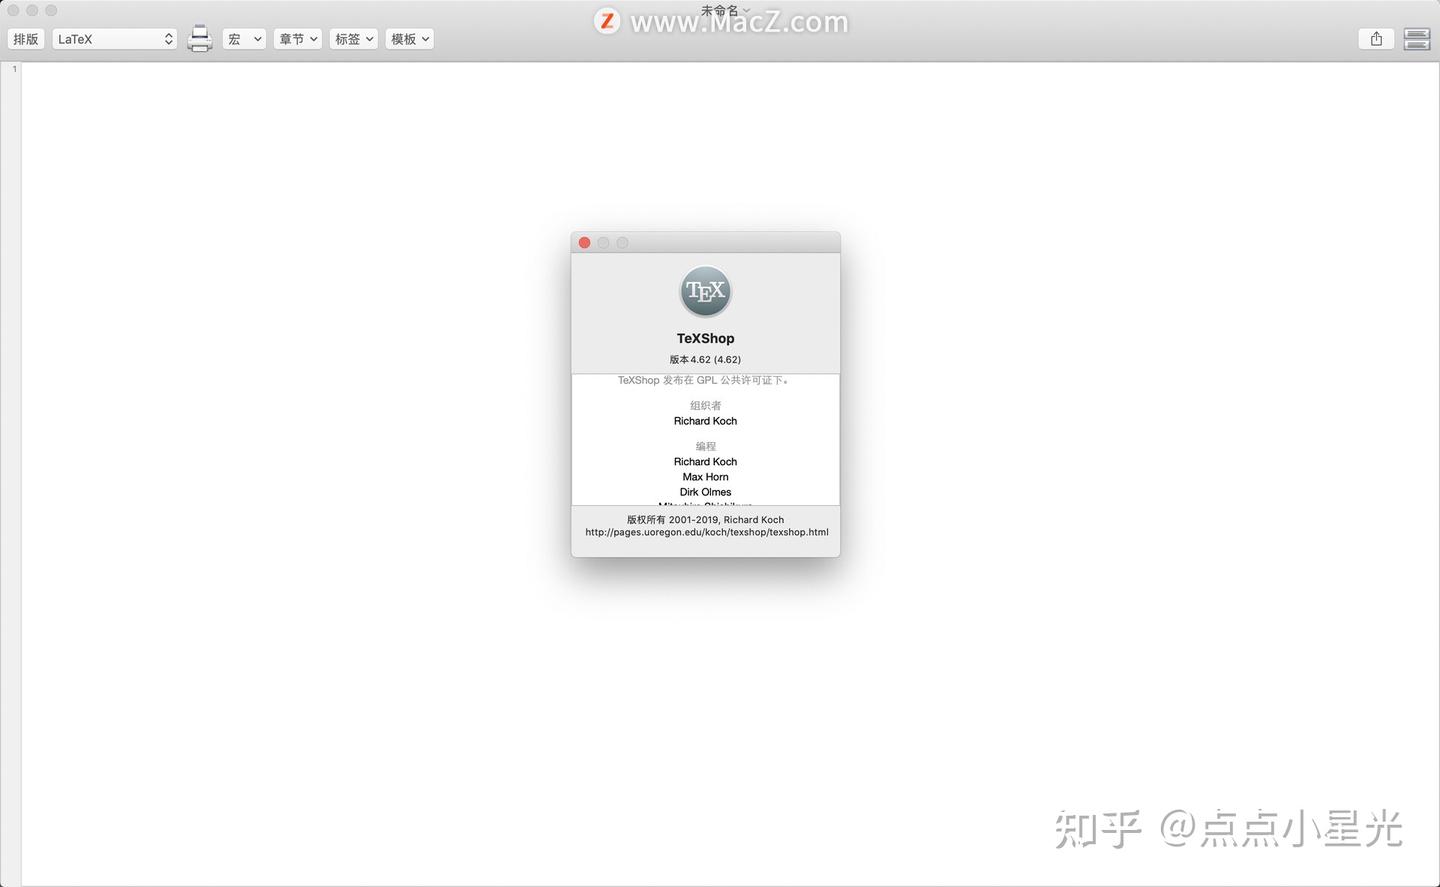Click the TeX logo in the About window
The width and height of the screenshot is (1440, 887).
pos(705,290)
